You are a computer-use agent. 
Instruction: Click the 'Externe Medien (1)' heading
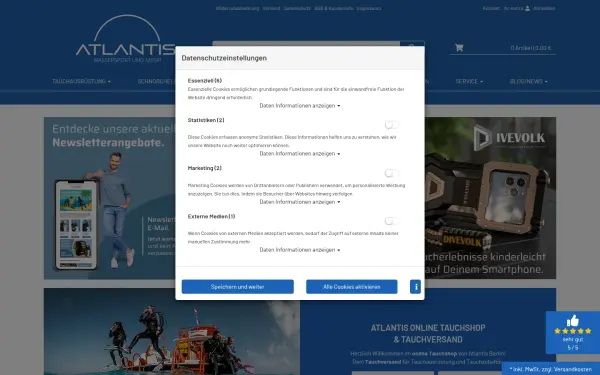[211, 217]
